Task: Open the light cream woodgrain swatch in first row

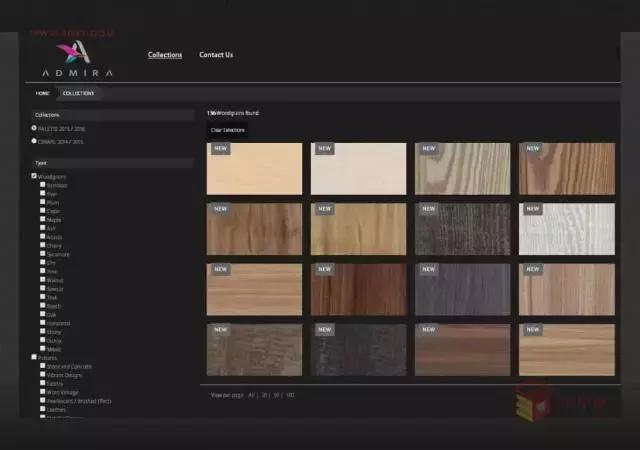Action: click(254, 169)
